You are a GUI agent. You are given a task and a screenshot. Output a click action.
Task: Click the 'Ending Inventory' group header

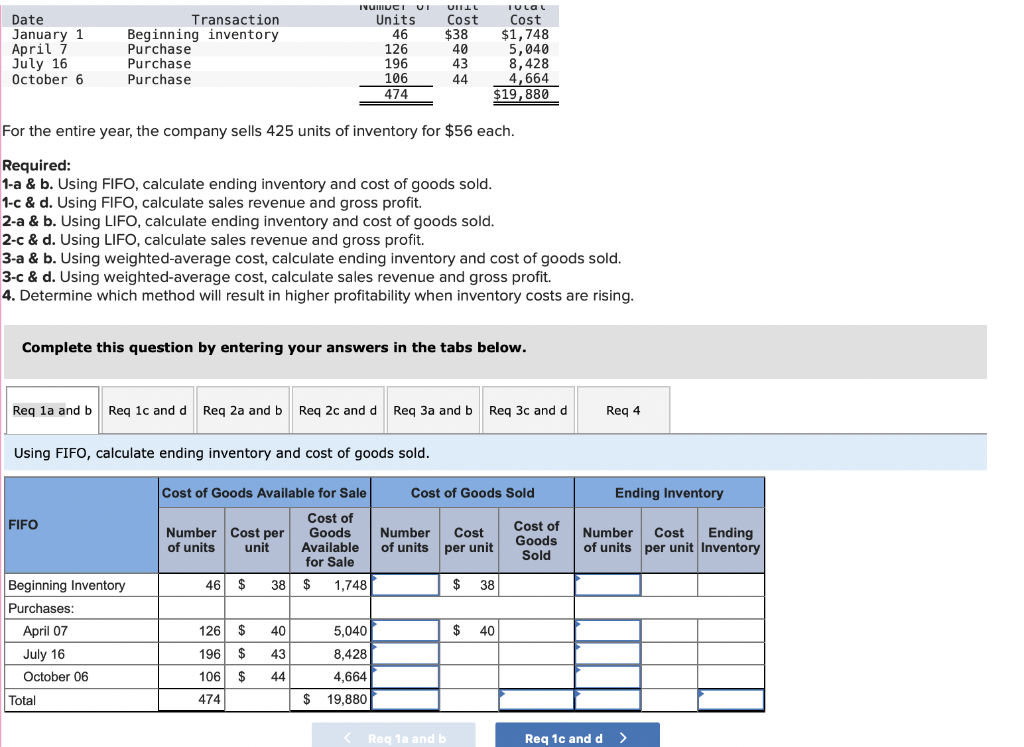click(669, 493)
